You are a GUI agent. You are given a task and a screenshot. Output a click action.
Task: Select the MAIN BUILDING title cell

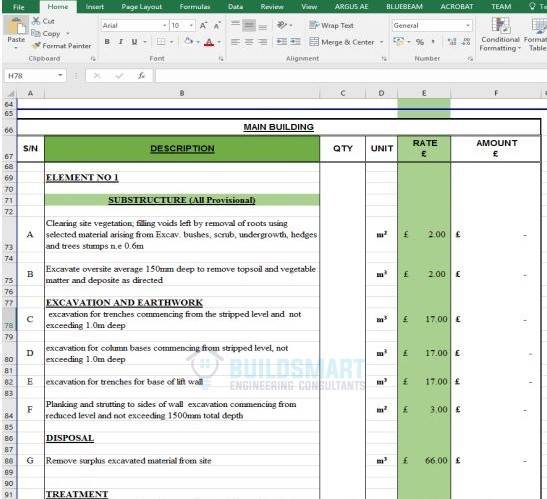point(278,127)
